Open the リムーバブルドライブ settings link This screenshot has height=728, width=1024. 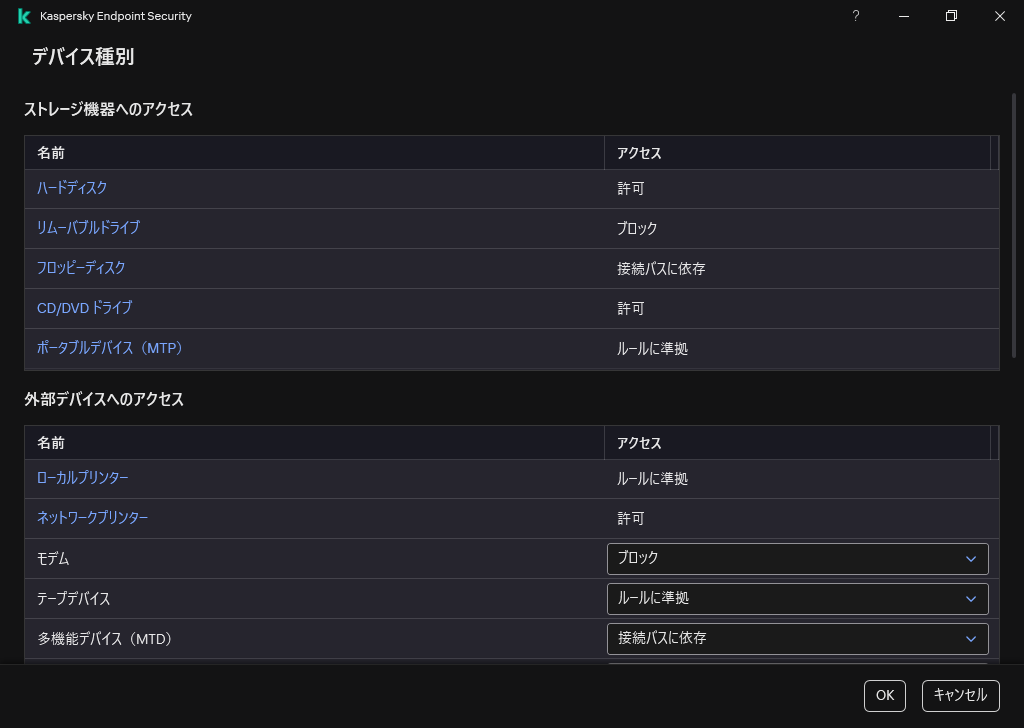pos(88,228)
